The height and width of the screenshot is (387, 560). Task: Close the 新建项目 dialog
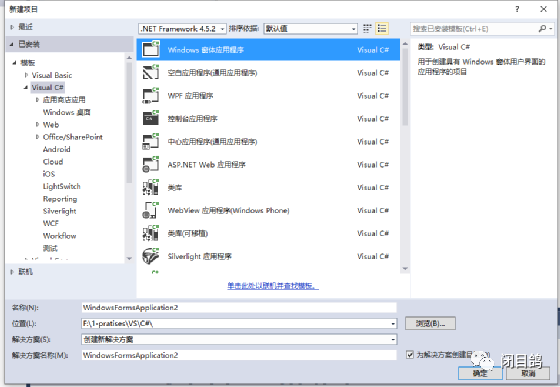(543, 9)
